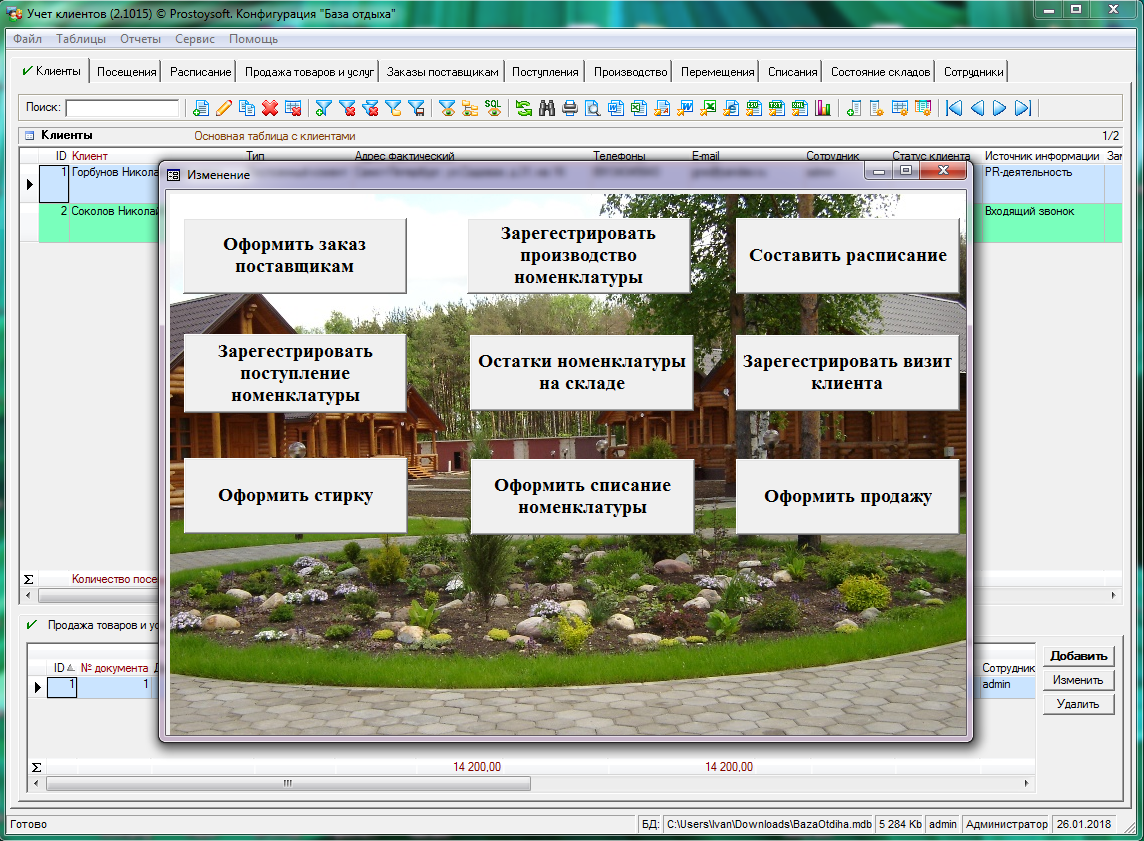Image resolution: width=1144 pixels, height=841 pixels.
Task: Click the SQL query toolbar icon
Action: [493, 108]
